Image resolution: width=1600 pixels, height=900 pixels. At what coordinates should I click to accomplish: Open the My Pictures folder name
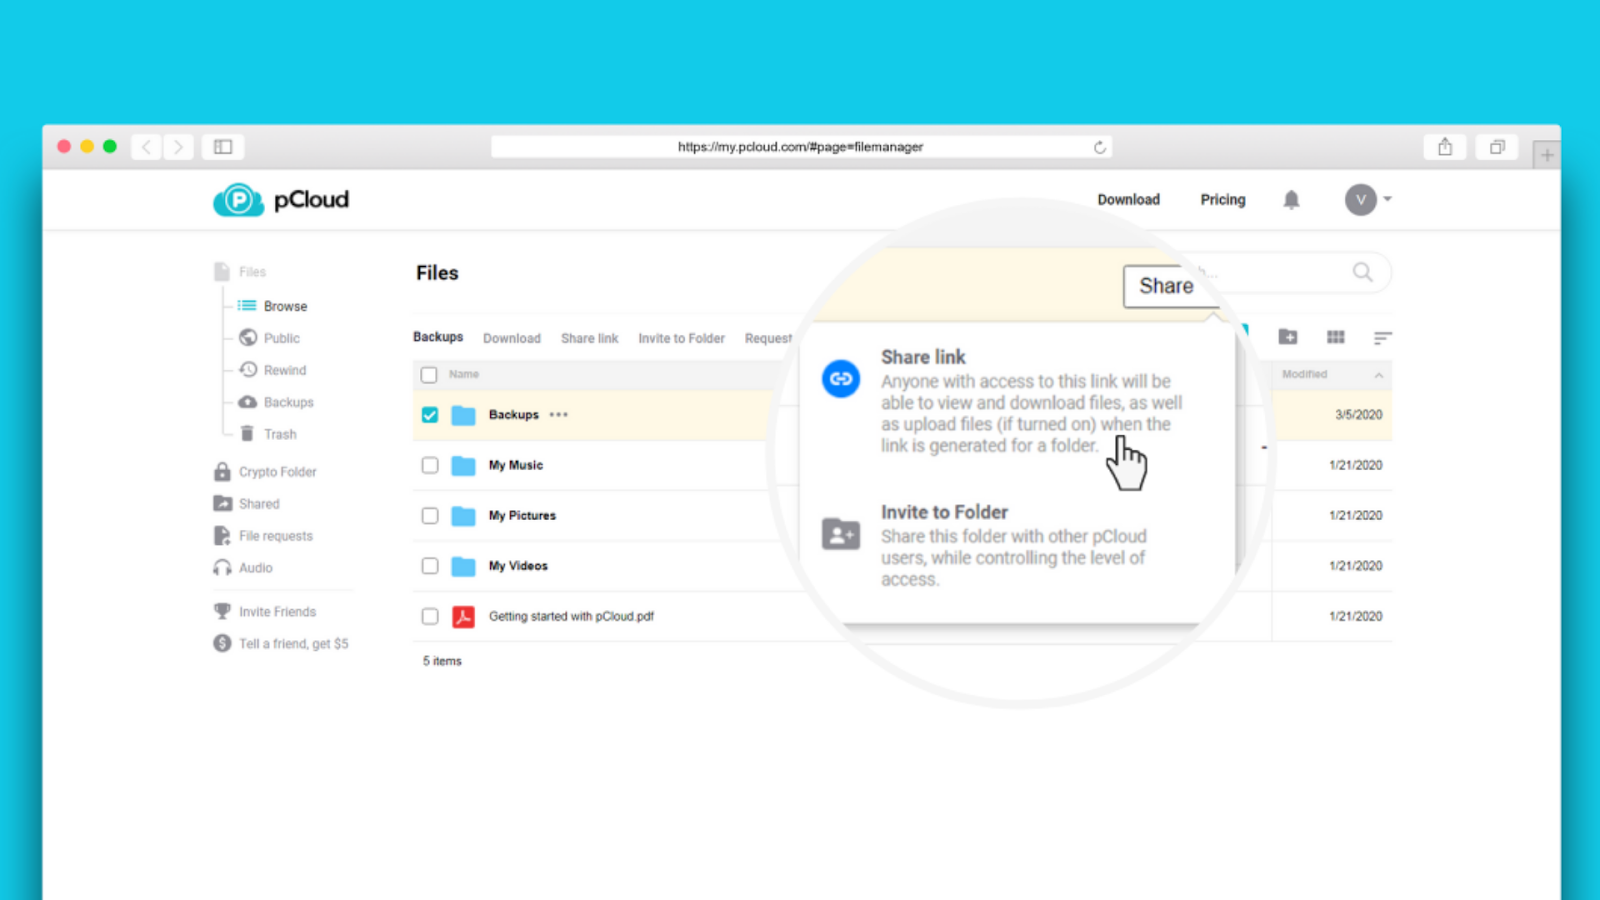(x=522, y=516)
